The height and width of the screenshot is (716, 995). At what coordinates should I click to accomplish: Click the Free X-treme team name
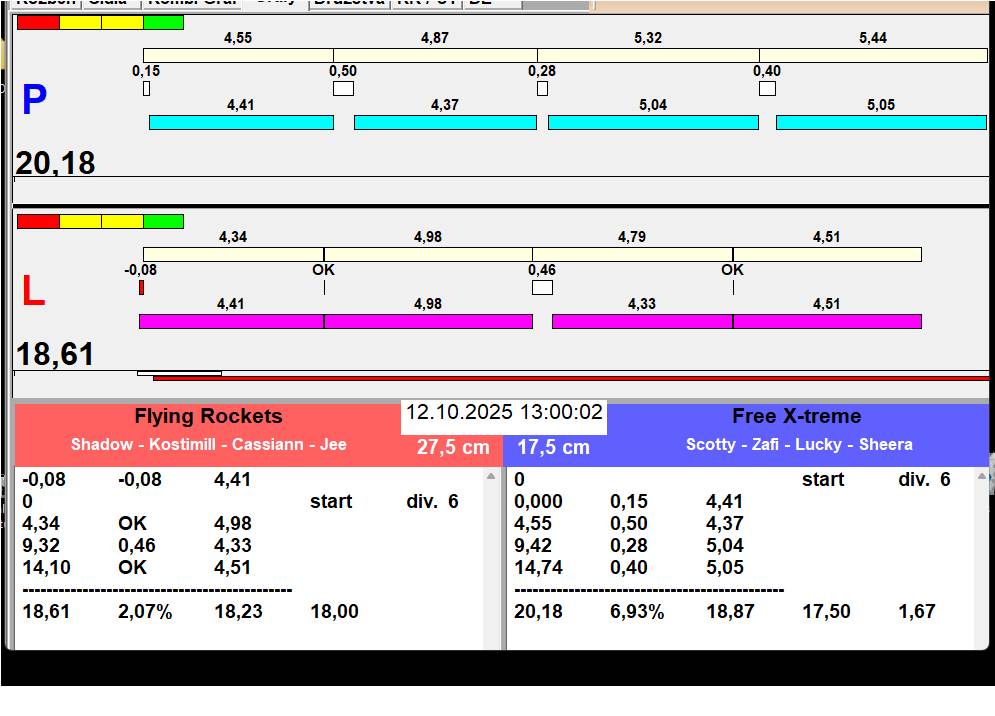pyautogui.click(x=797, y=416)
